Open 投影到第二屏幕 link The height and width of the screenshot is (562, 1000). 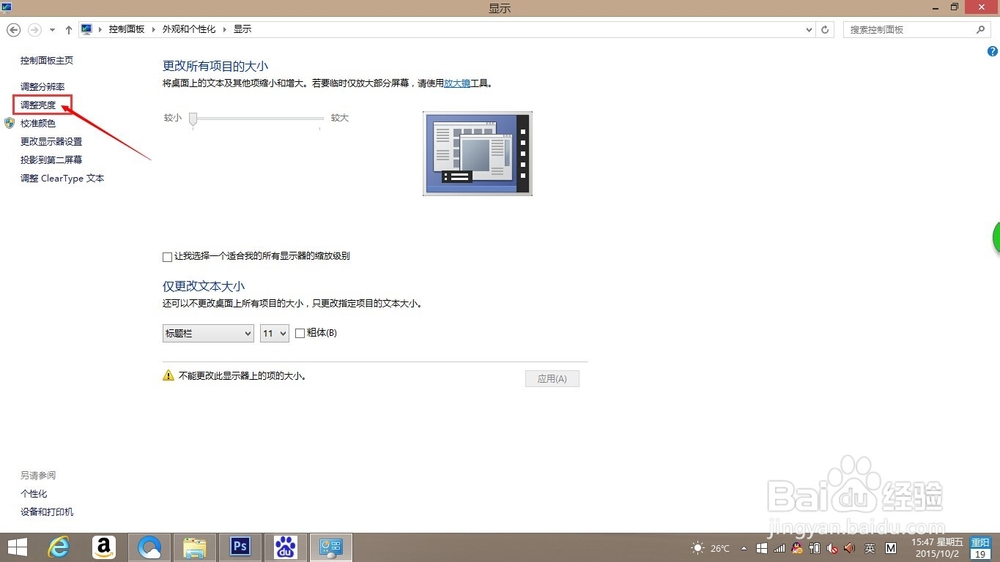[51, 160]
